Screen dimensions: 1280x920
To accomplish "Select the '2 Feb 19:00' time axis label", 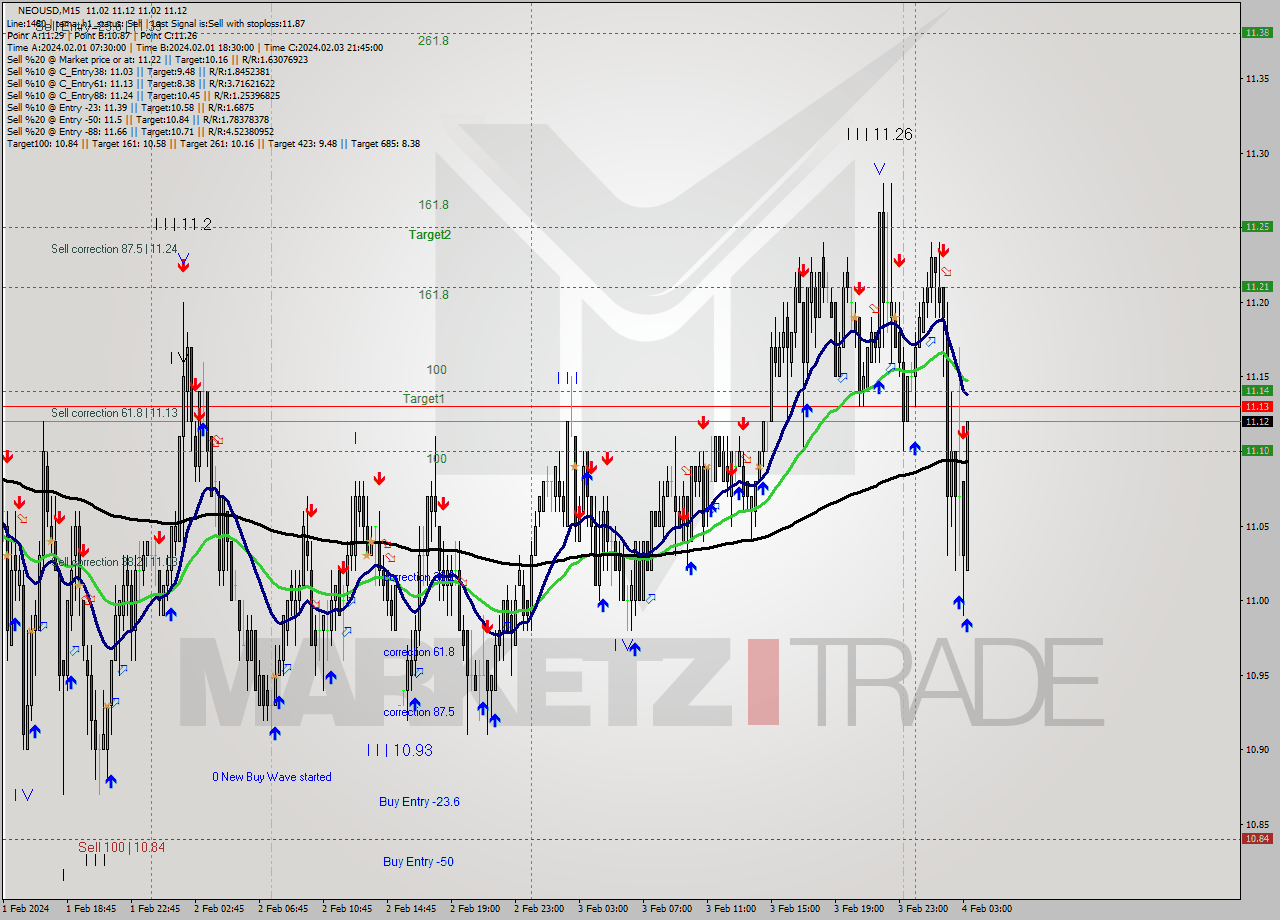I will [475, 909].
